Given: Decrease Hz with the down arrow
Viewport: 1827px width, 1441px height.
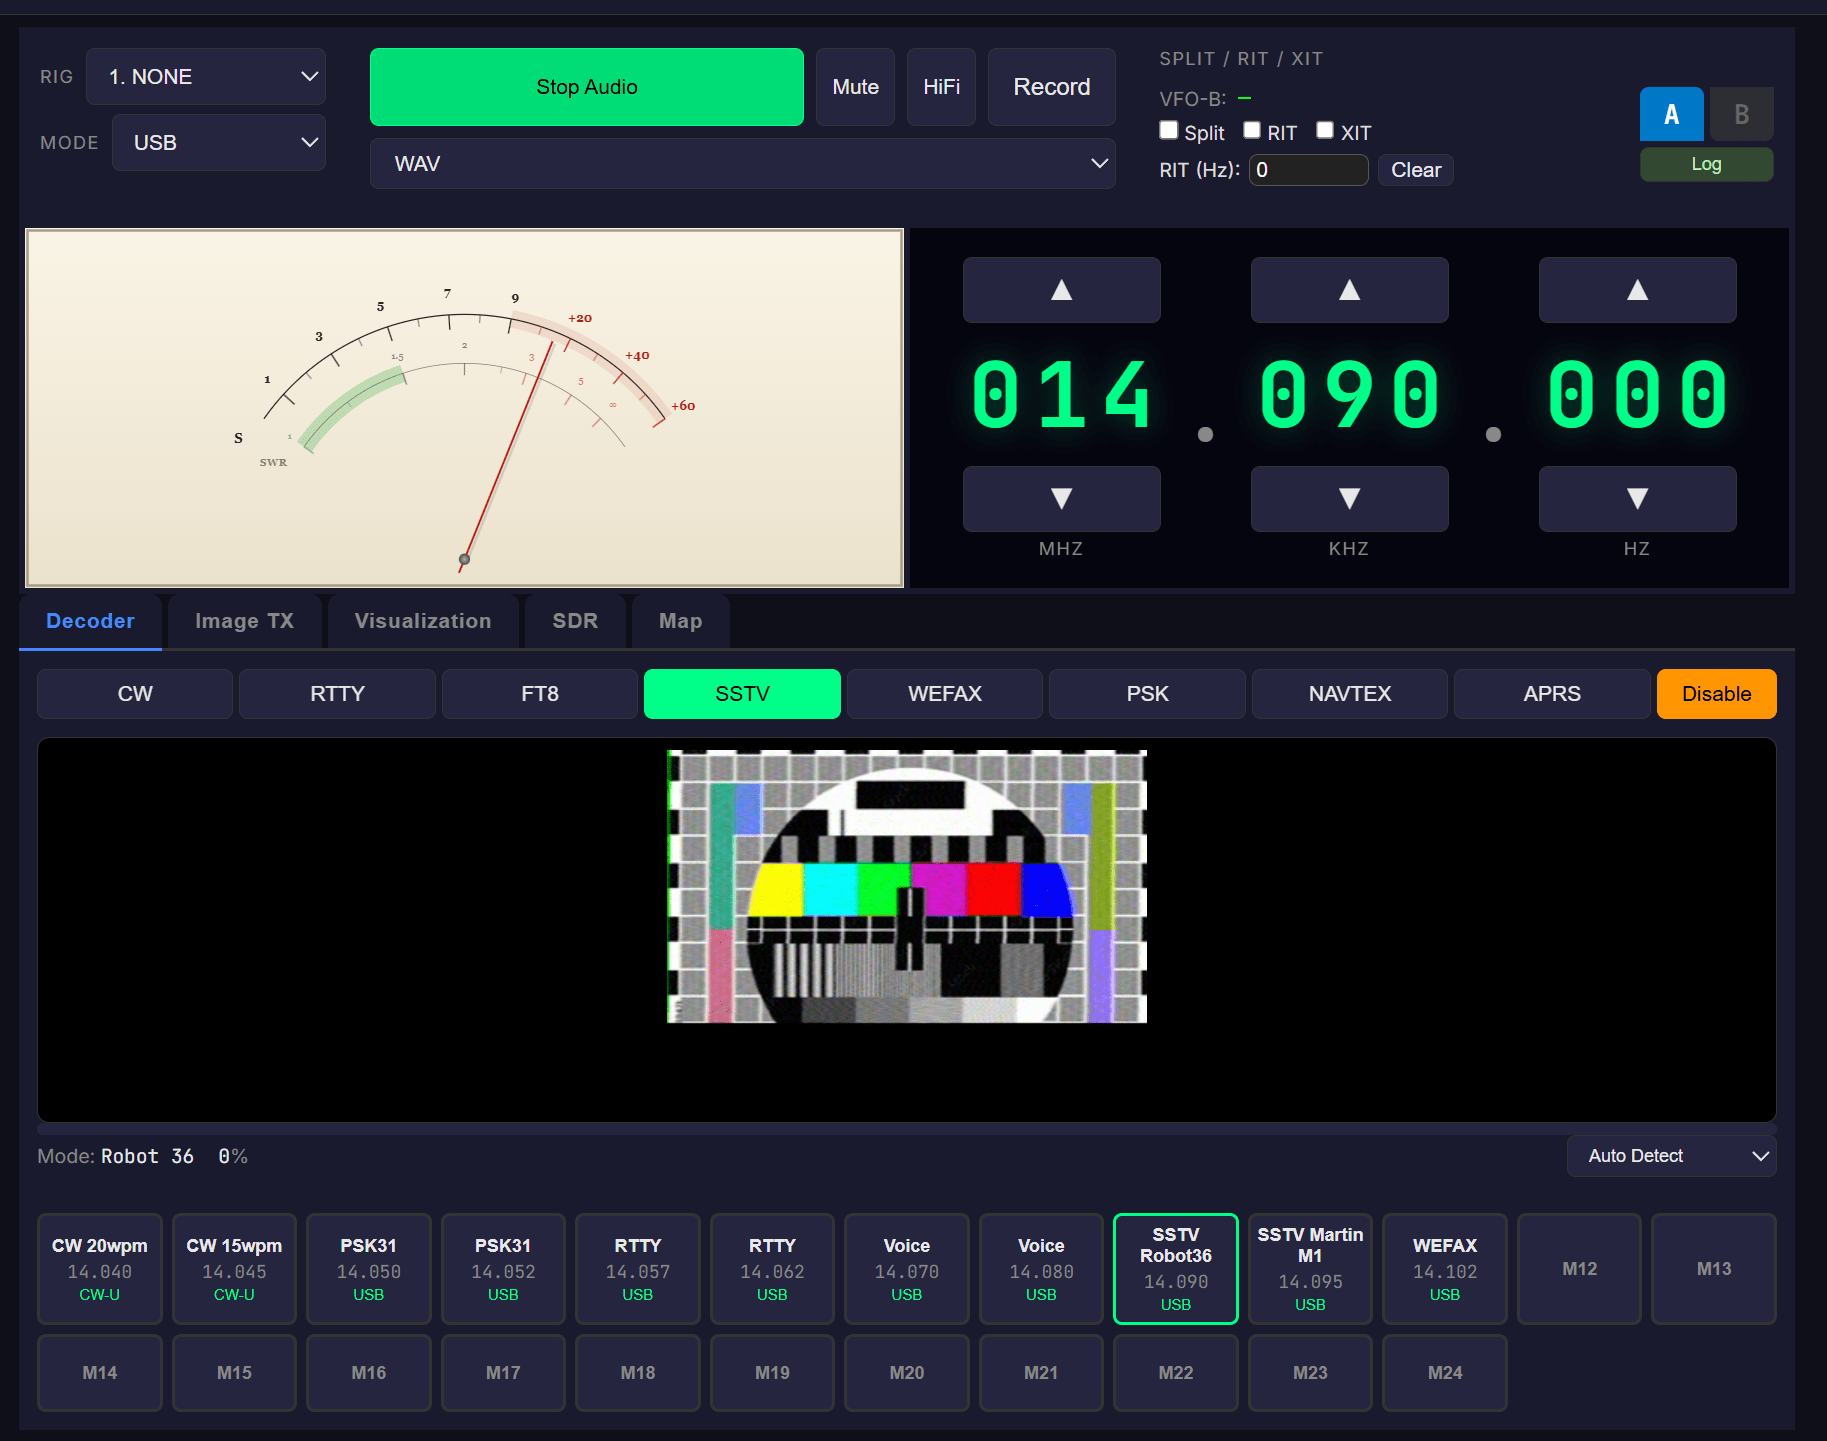Looking at the screenshot, I should 1637,498.
